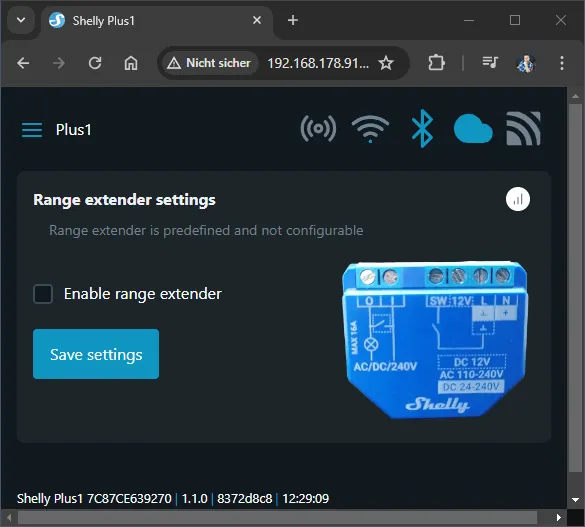Click the horizontal scrollbar thumb
This screenshot has width=585, height=527.
[x=277, y=518]
